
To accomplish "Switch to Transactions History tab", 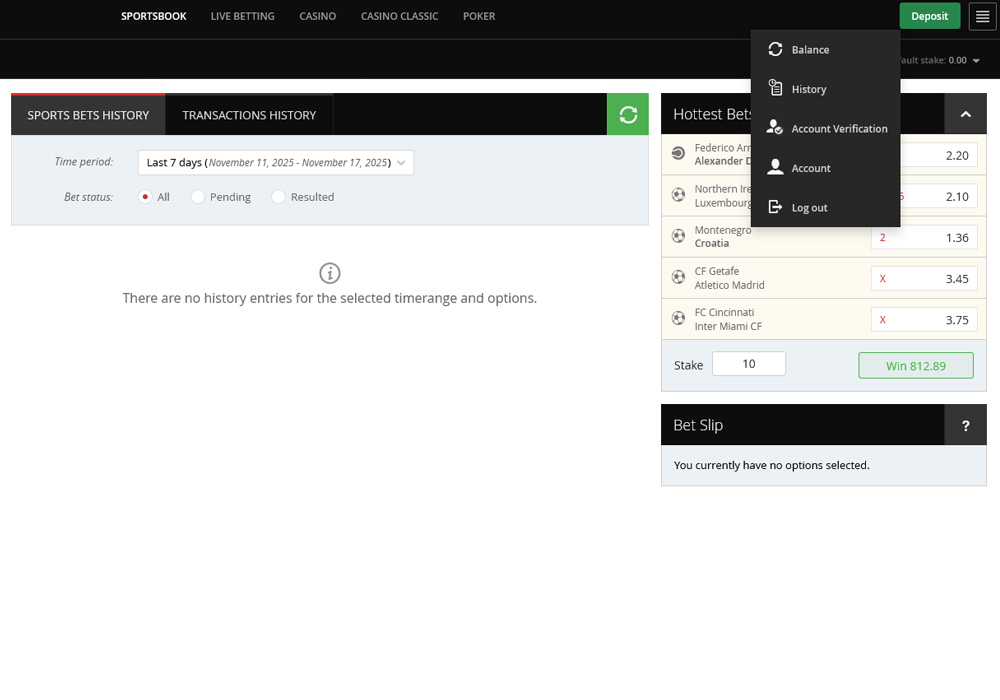I will tap(249, 115).
